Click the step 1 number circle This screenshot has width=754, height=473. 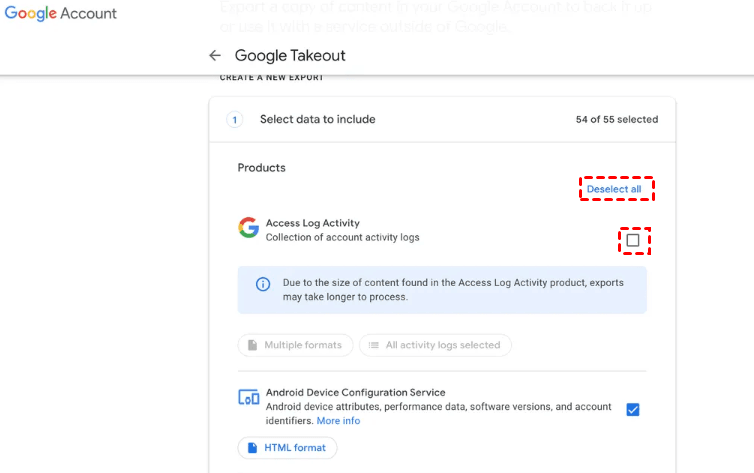pos(235,120)
